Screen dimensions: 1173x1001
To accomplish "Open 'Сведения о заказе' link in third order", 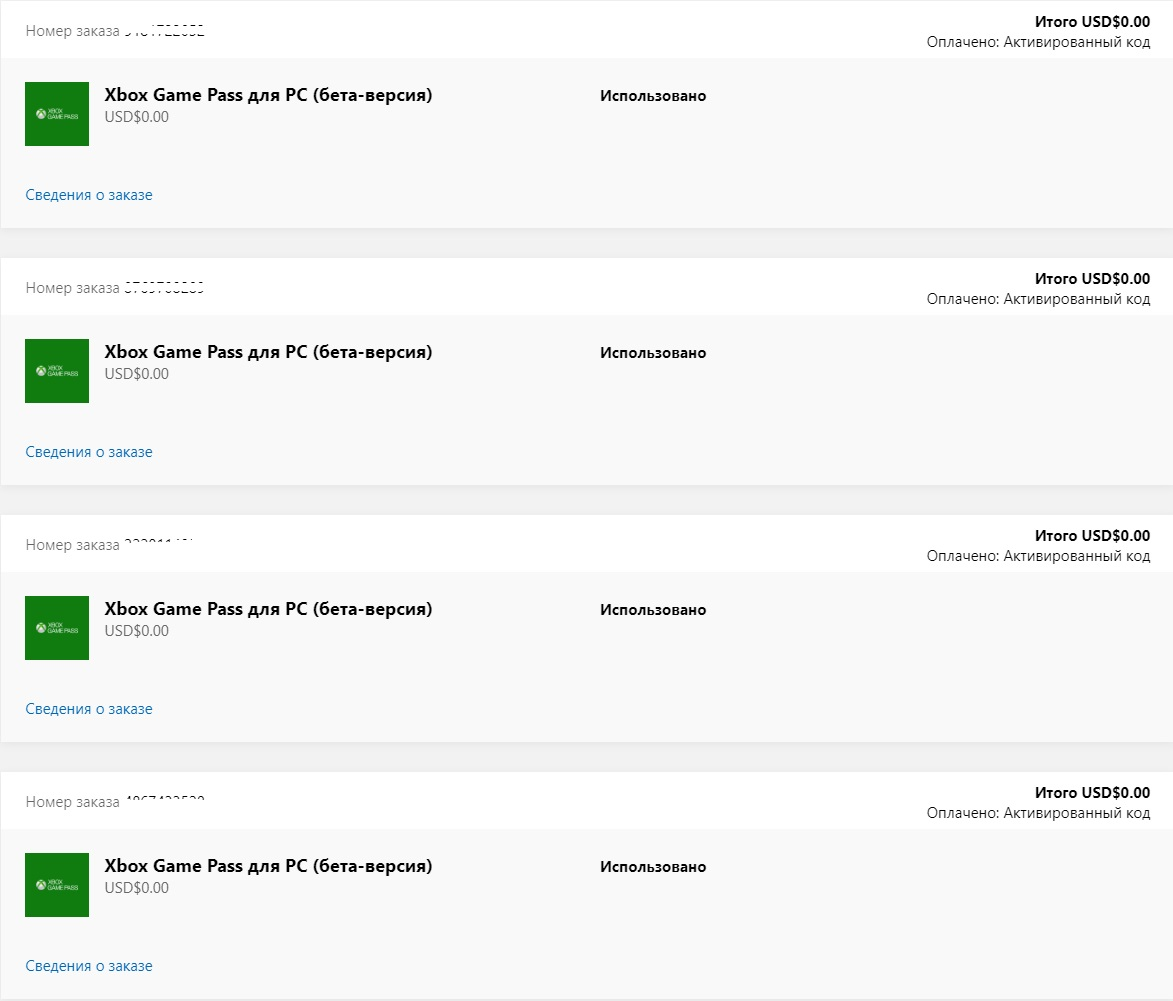I will coord(89,709).
